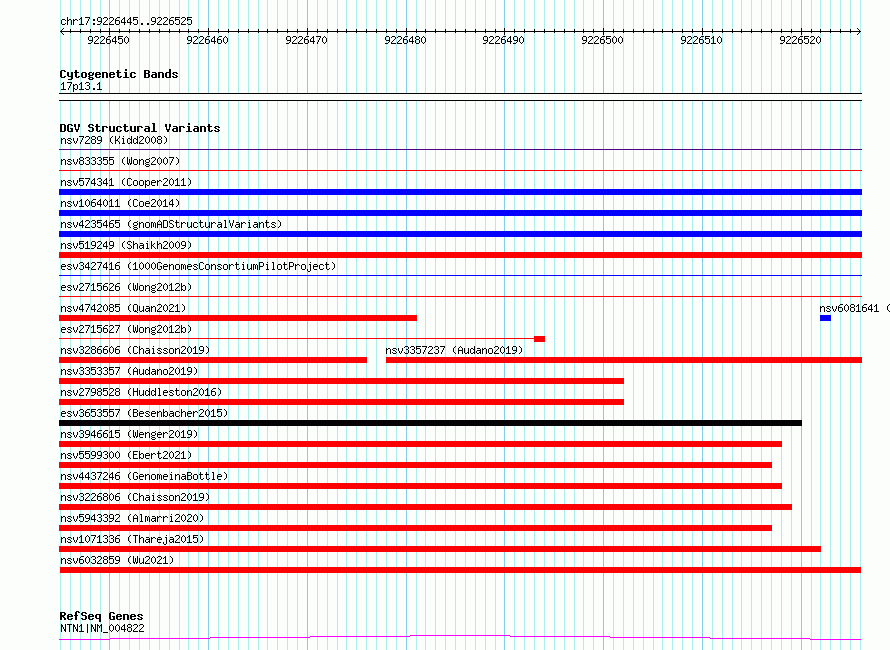The width and height of the screenshot is (890, 650).
Task: Open the DGV Structural Variants track heading
Action: pos(140,128)
